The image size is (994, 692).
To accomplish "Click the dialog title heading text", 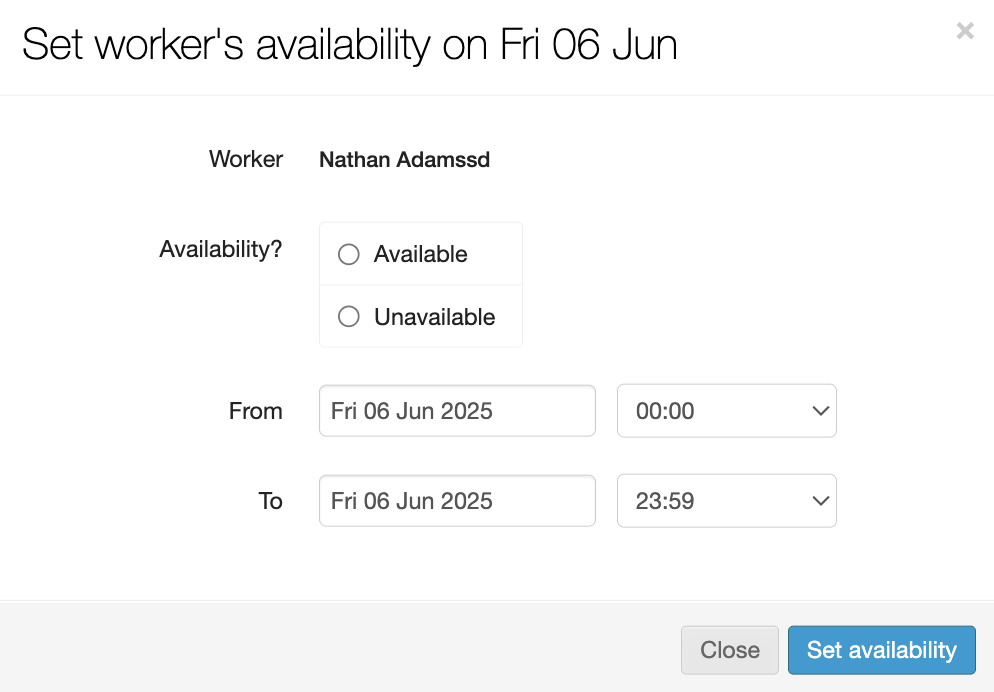I will tap(350, 45).
